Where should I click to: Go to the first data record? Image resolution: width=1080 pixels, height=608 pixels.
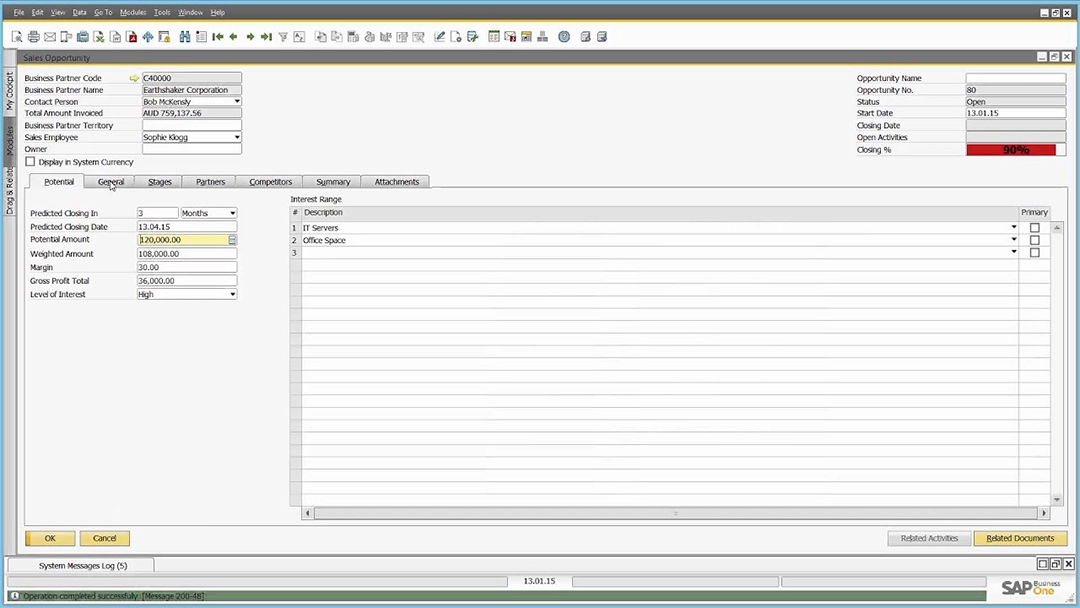coord(218,37)
